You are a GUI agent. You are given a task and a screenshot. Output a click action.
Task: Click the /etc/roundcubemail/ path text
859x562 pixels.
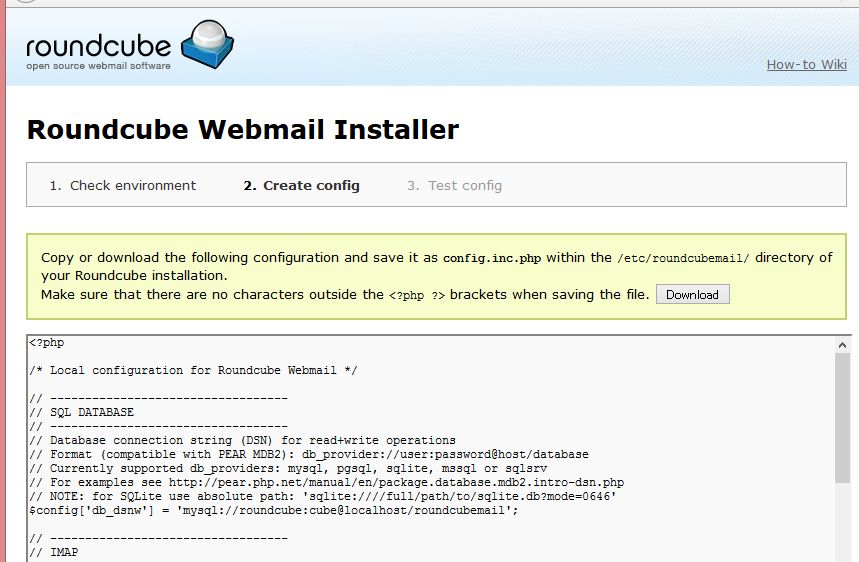tap(683, 258)
